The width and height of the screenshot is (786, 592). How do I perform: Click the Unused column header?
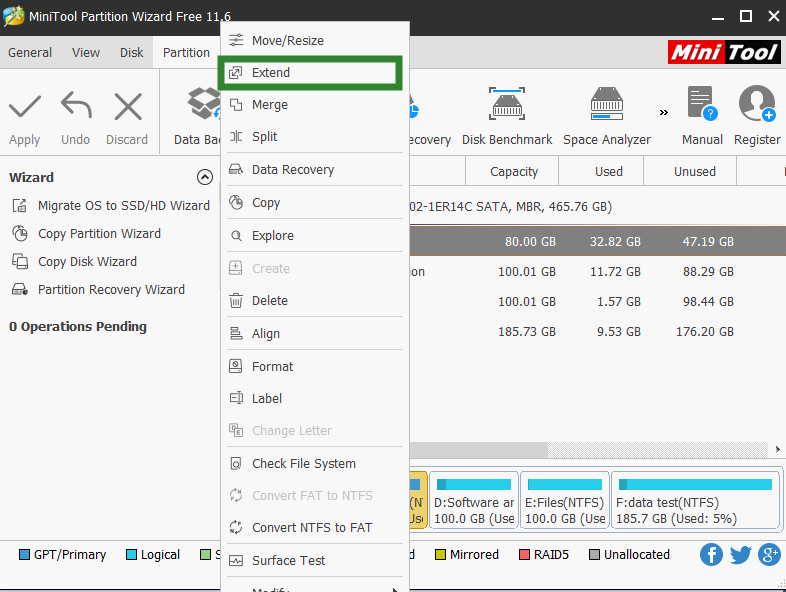[x=690, y=171]
